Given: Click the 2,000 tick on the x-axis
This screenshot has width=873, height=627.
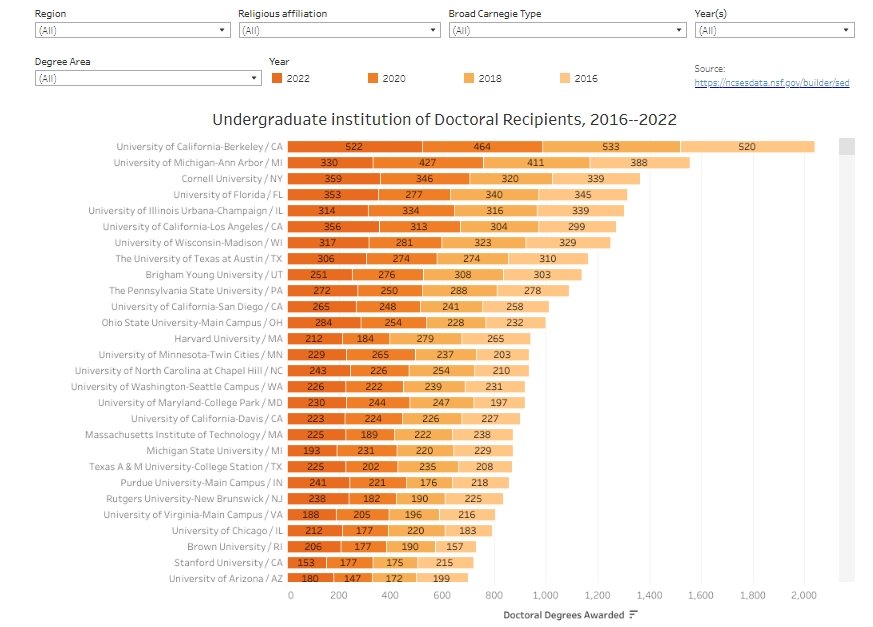Looking at the screenshot, I should 804,595.
